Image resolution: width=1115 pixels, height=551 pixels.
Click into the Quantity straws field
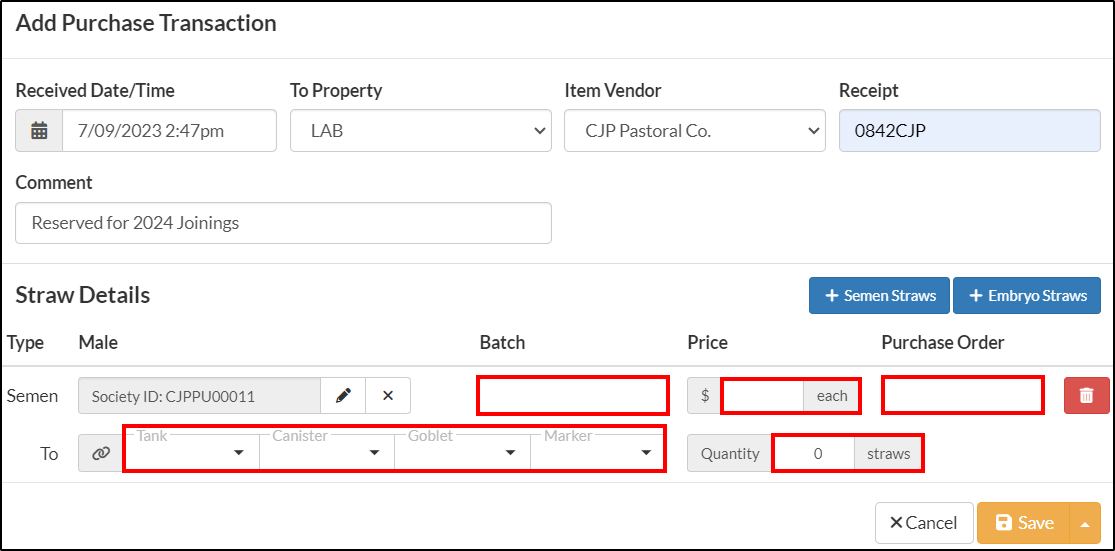coord(818,453)
